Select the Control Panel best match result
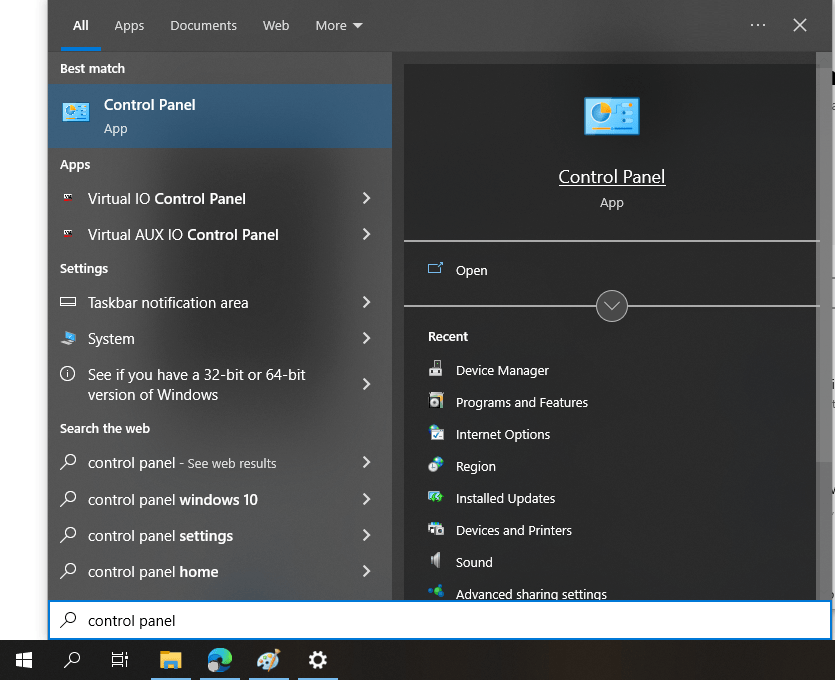The image size is (835, 680). 220,116
